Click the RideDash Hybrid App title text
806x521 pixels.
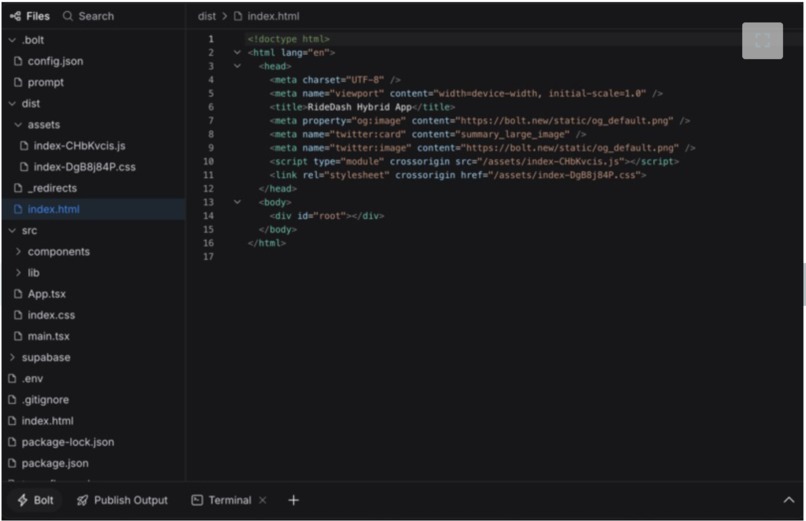pos(359,107)
